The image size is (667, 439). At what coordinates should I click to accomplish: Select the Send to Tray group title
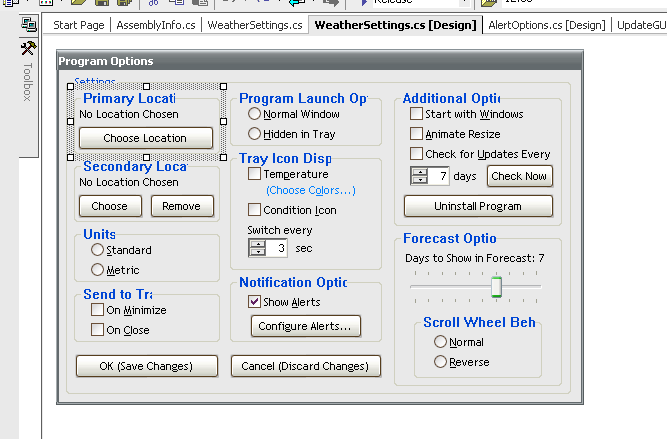coord(118,294)
